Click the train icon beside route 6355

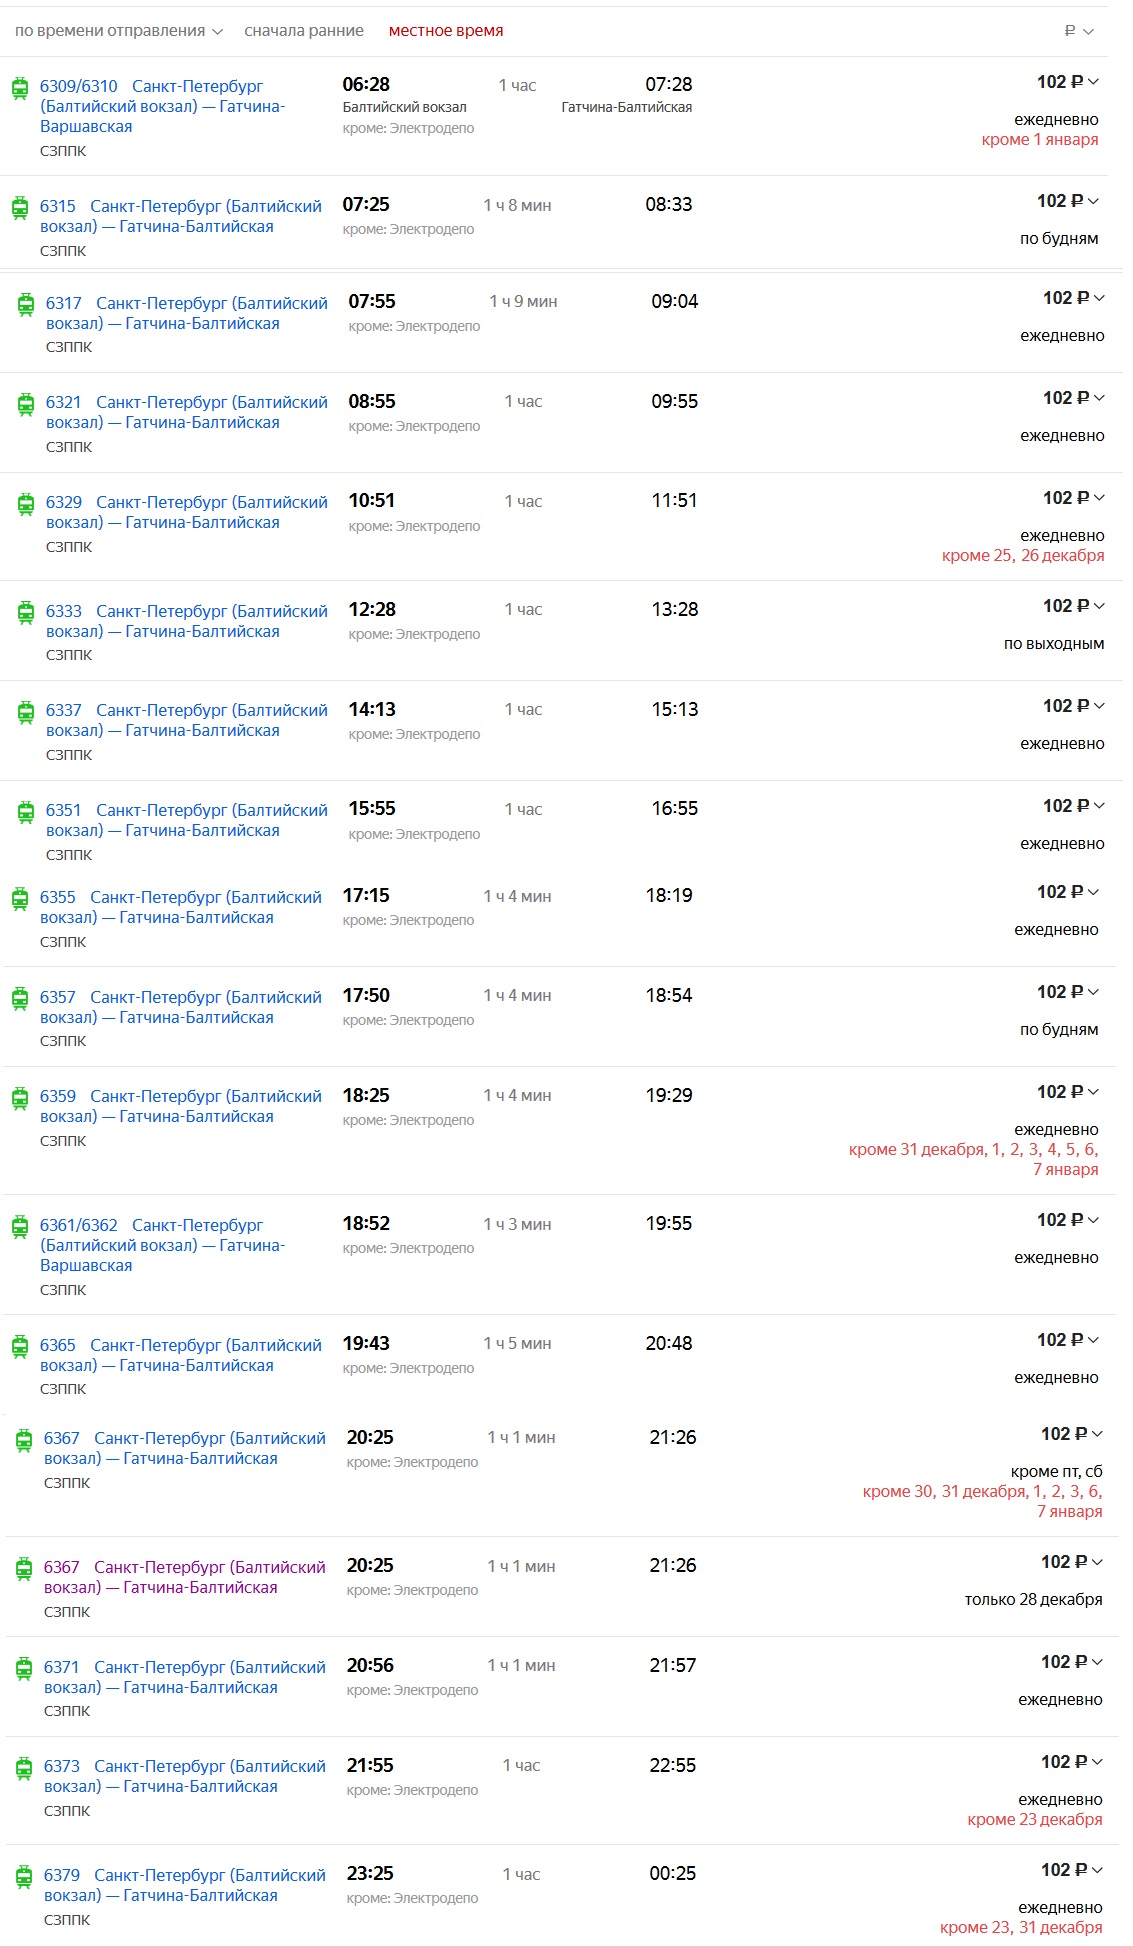tap(20, 899)
